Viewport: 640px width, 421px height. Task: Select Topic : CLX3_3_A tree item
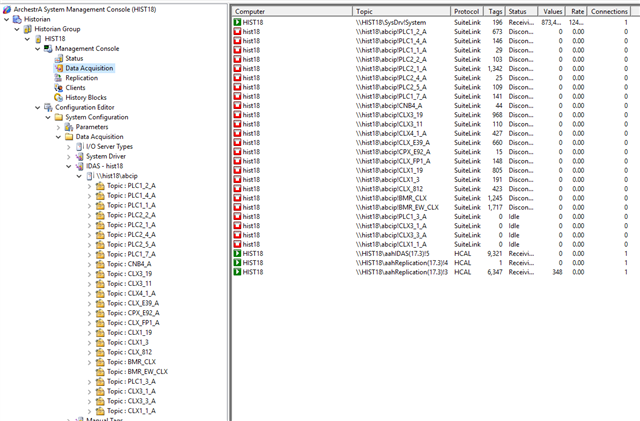[x=131, y=401]
